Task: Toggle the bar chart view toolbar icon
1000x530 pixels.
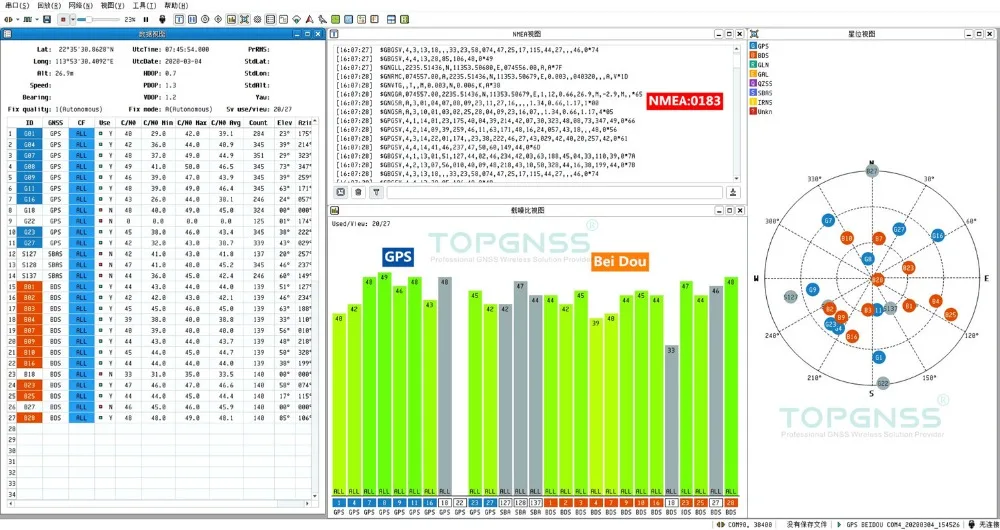Action: point(231,19)
